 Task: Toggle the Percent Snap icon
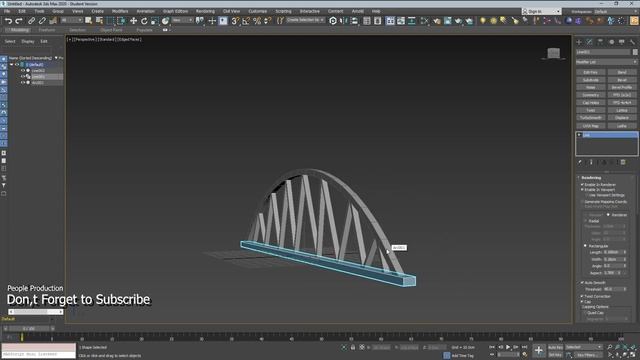point(257,21)
